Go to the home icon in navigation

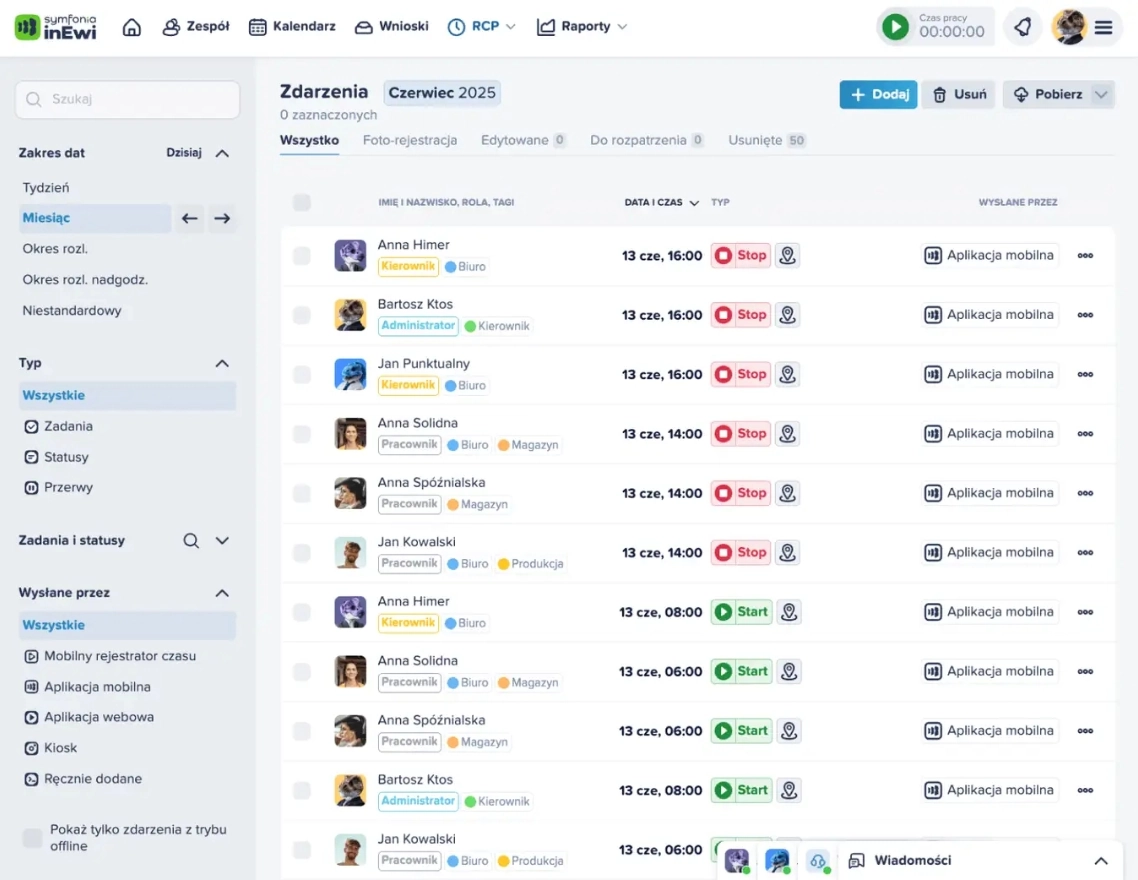coord(131,27)
